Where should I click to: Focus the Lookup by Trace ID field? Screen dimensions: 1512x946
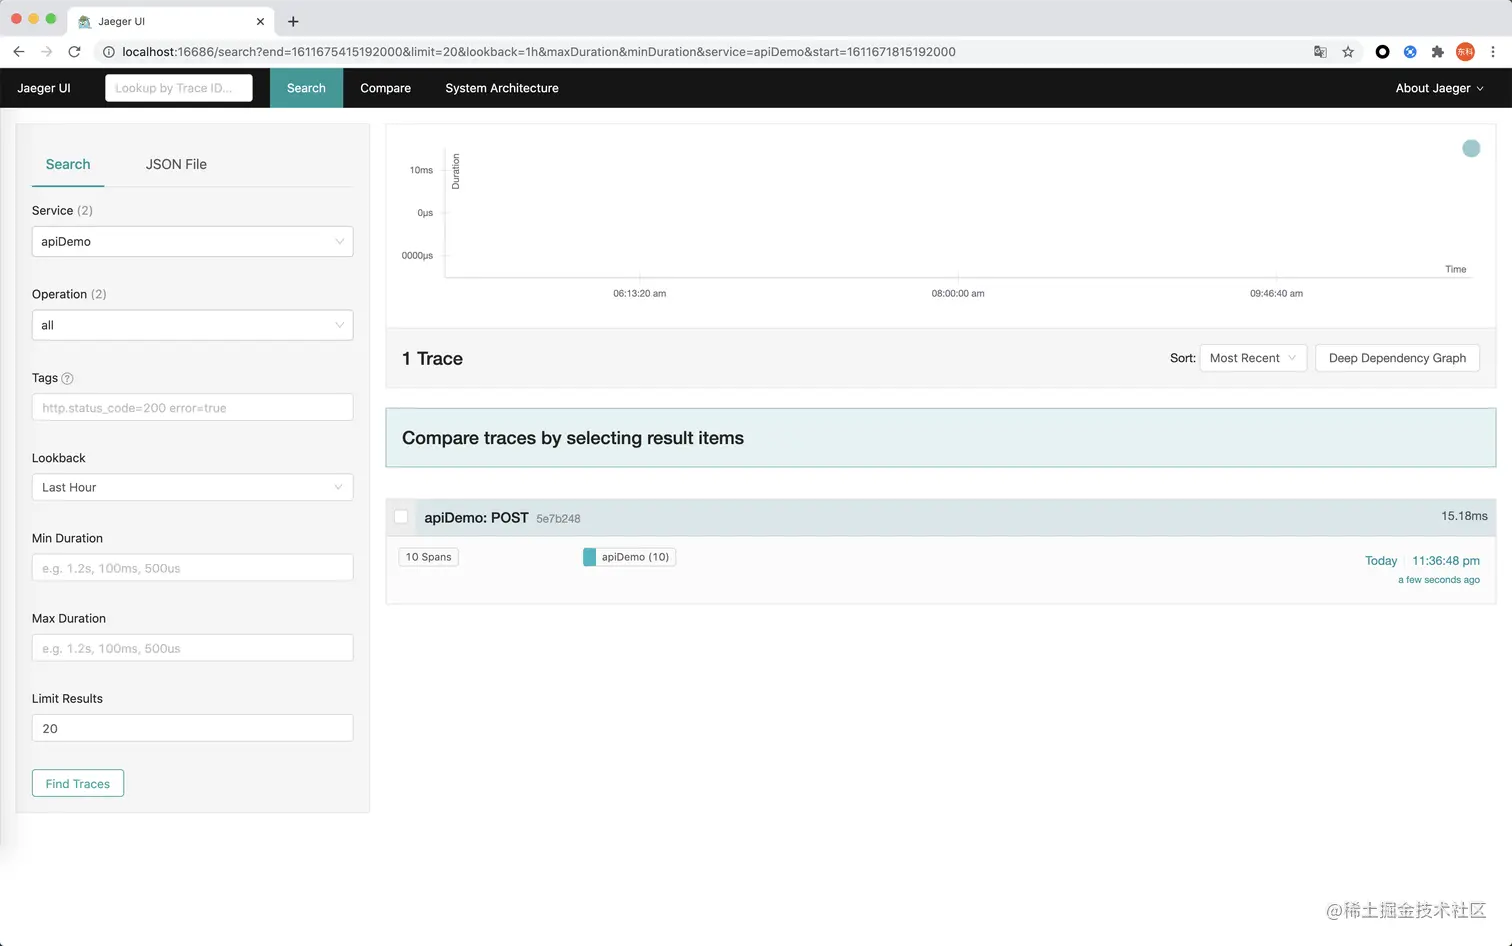(179, 88)
